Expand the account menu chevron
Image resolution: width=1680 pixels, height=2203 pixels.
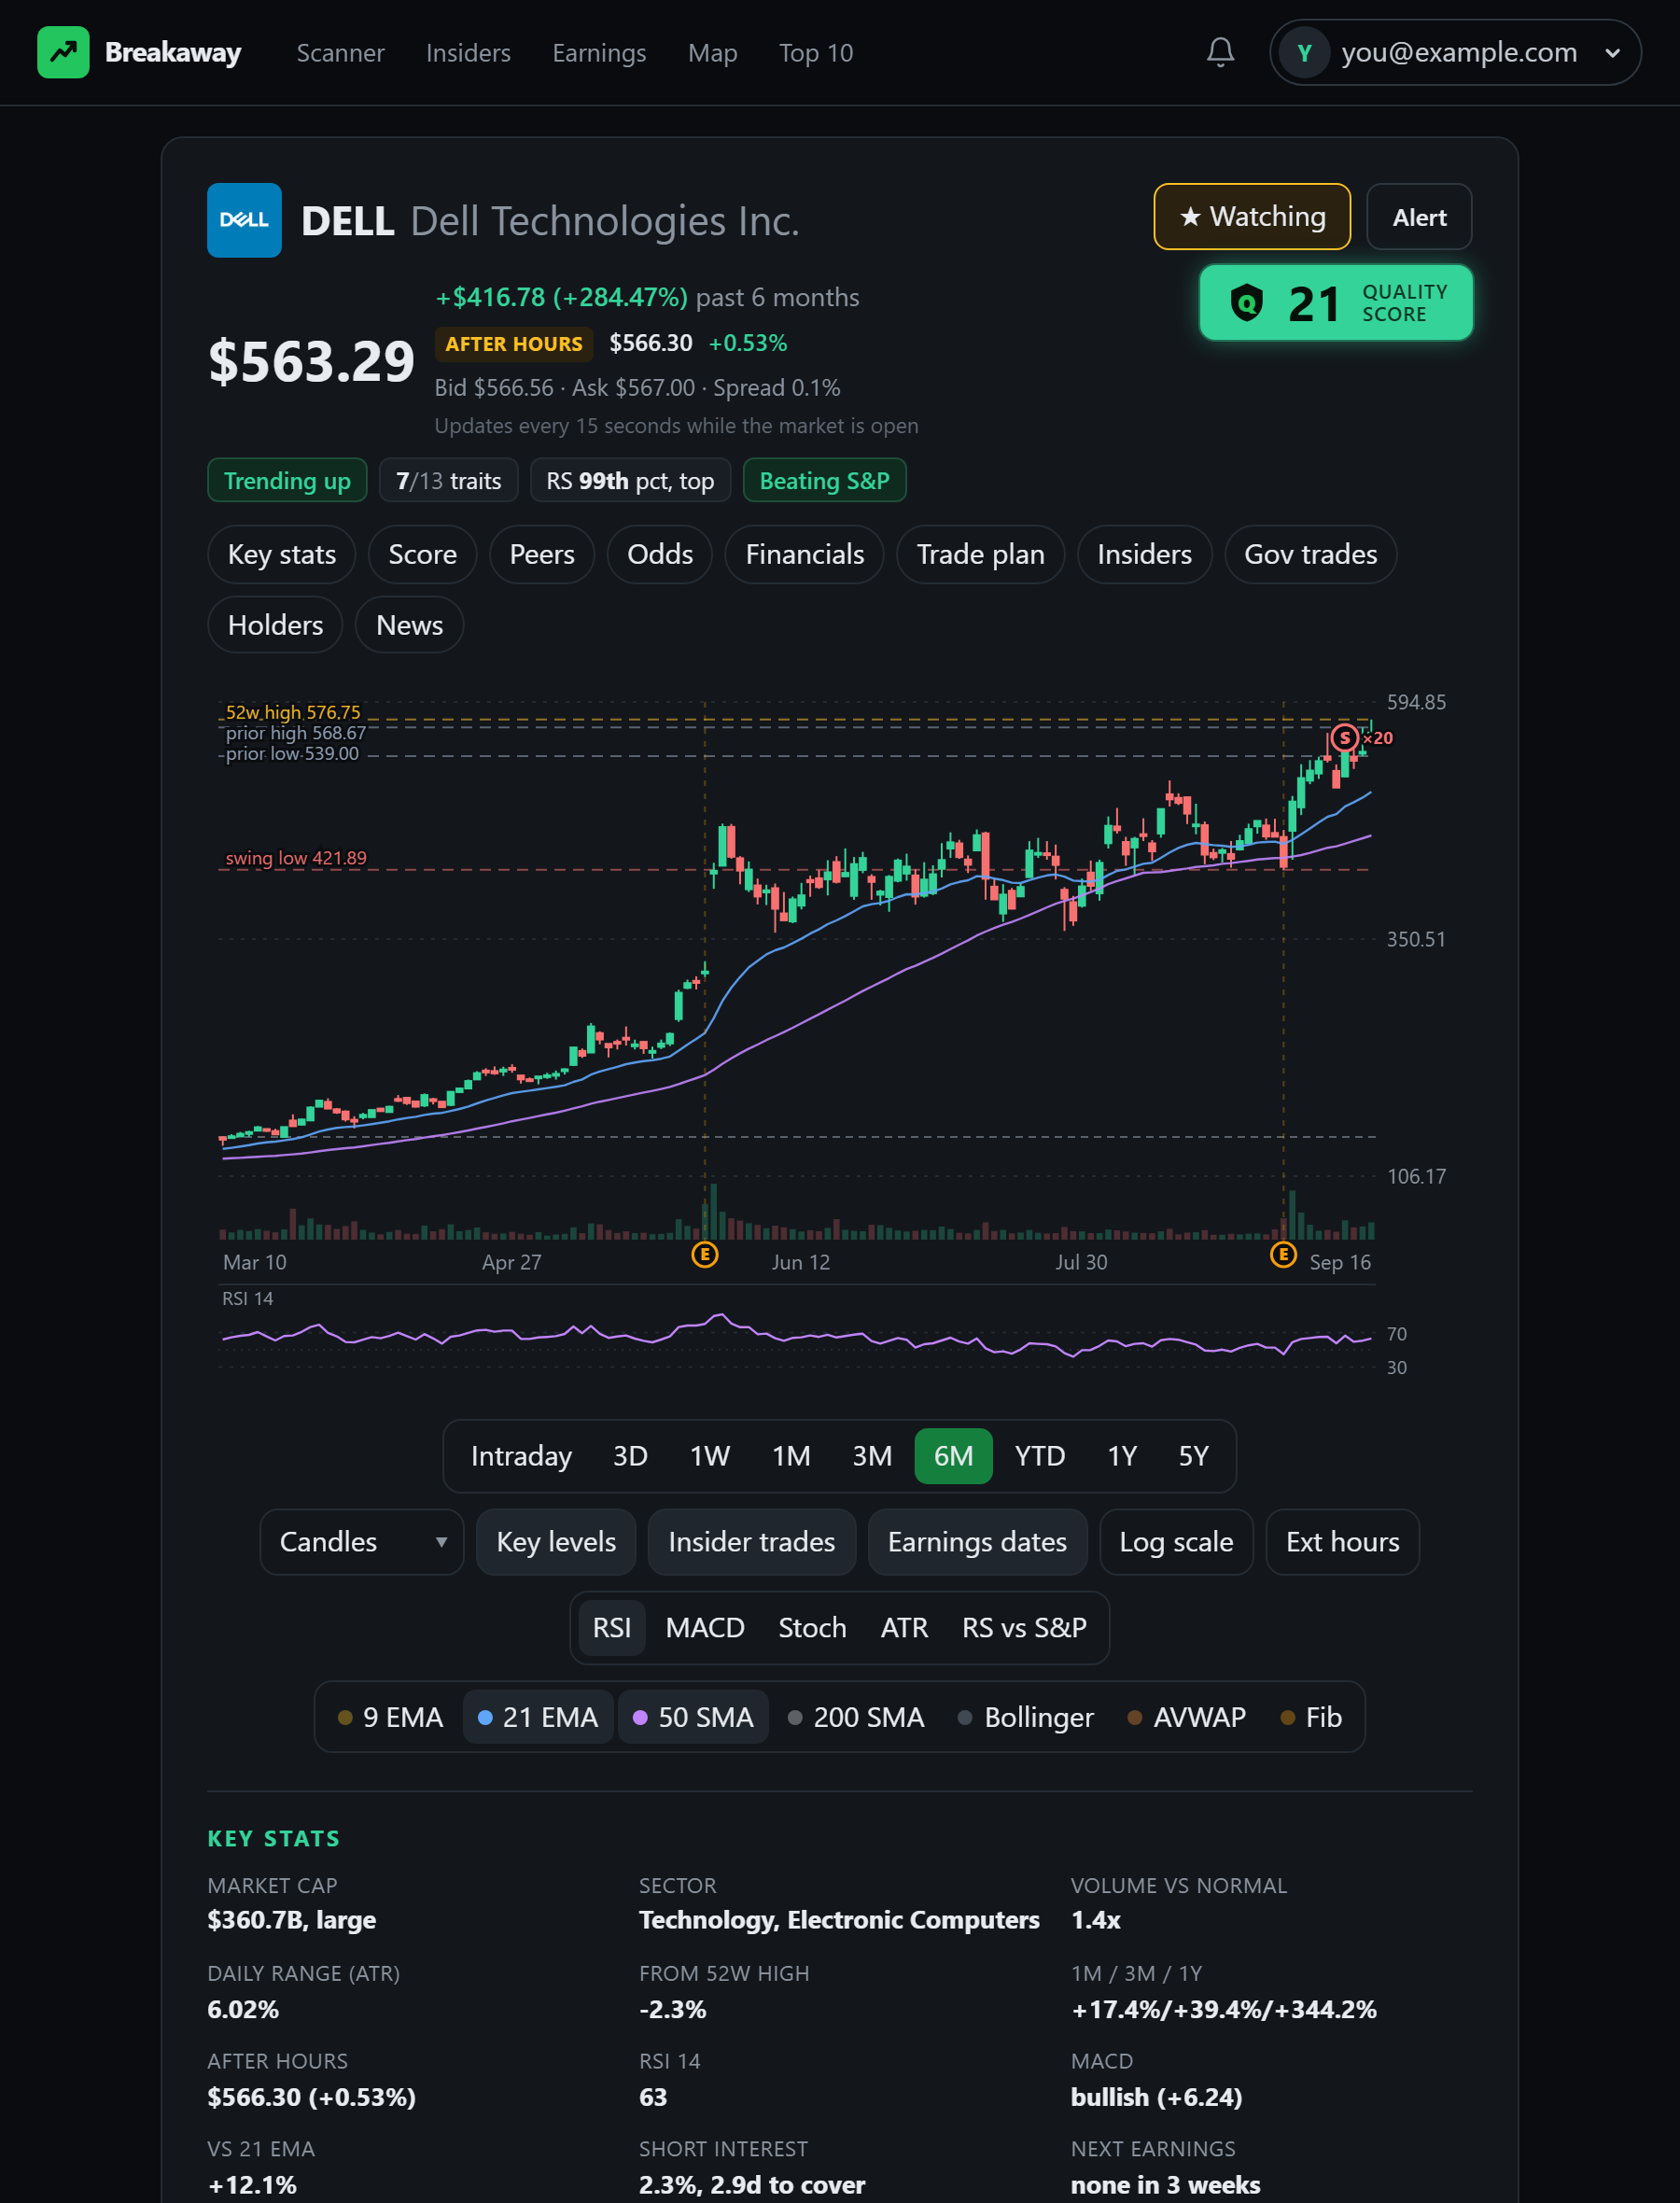1612,53
